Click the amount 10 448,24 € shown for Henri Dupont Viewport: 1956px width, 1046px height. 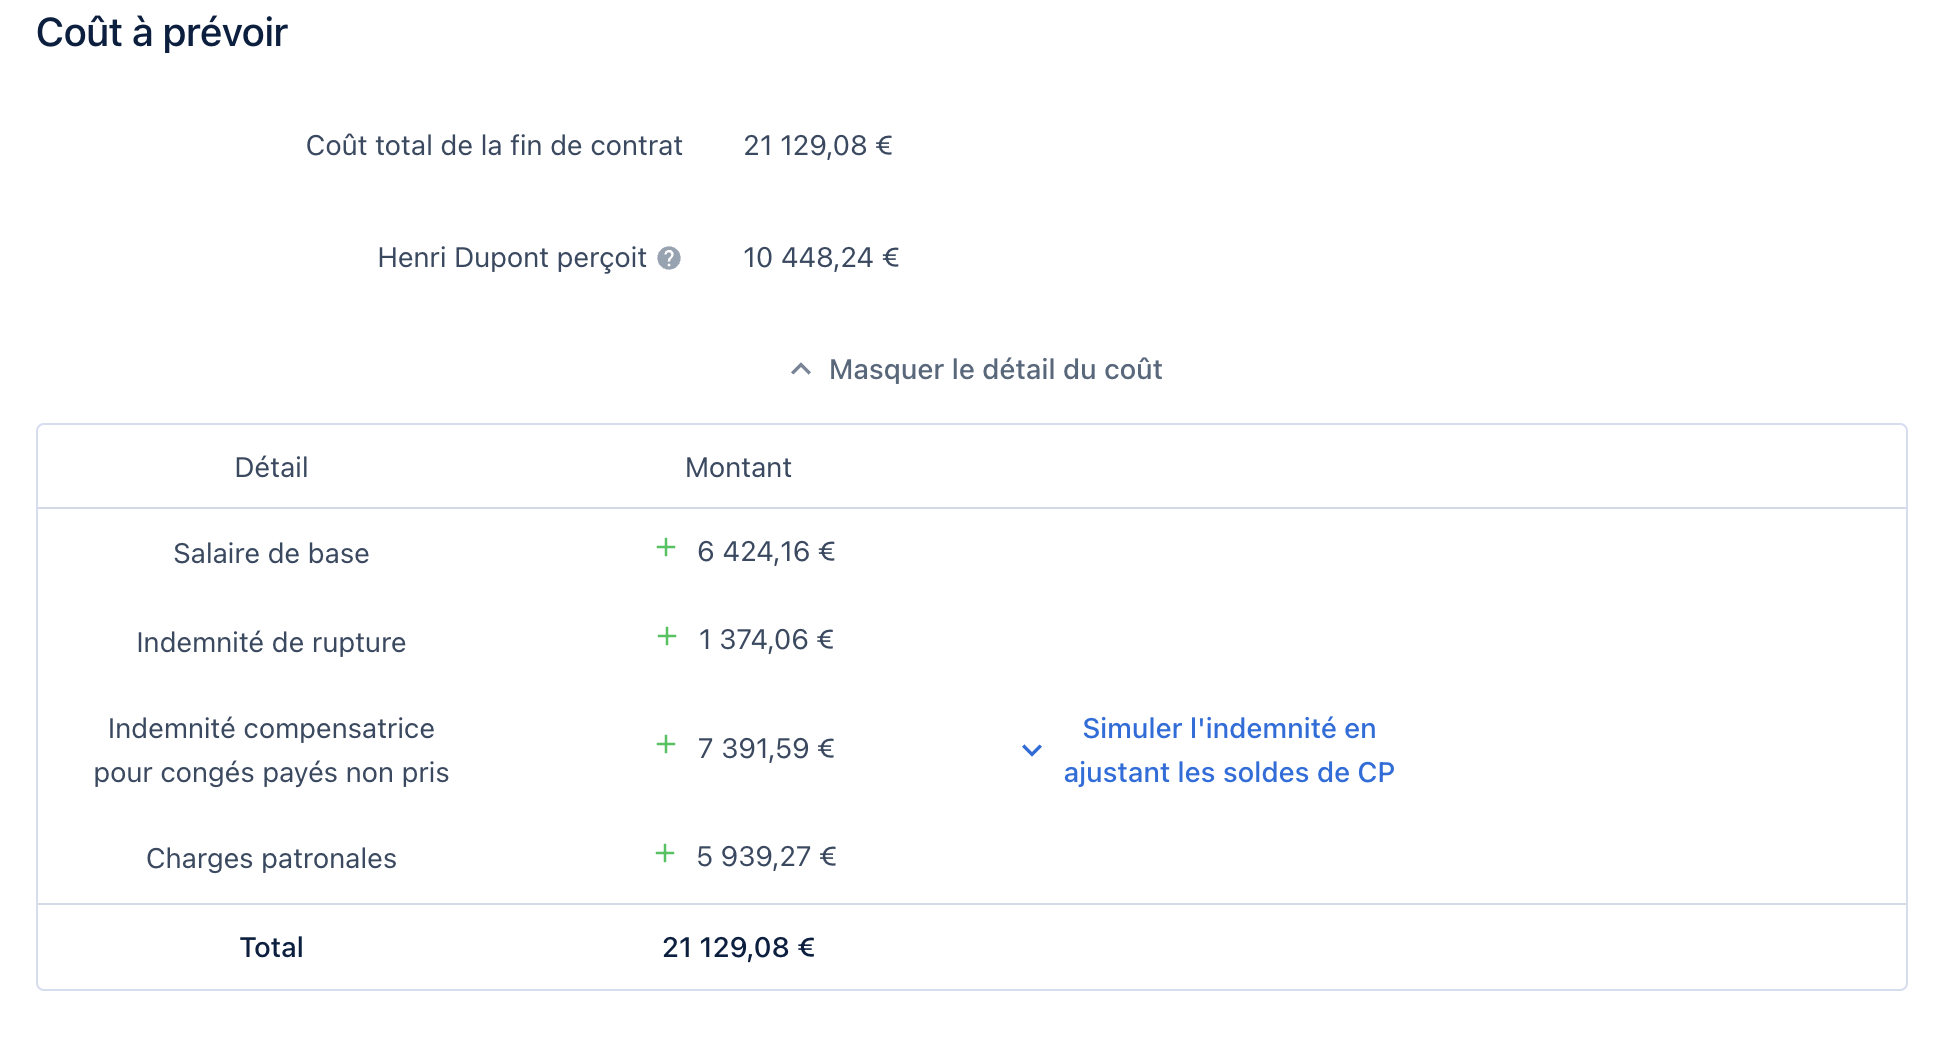coord(820,257)
